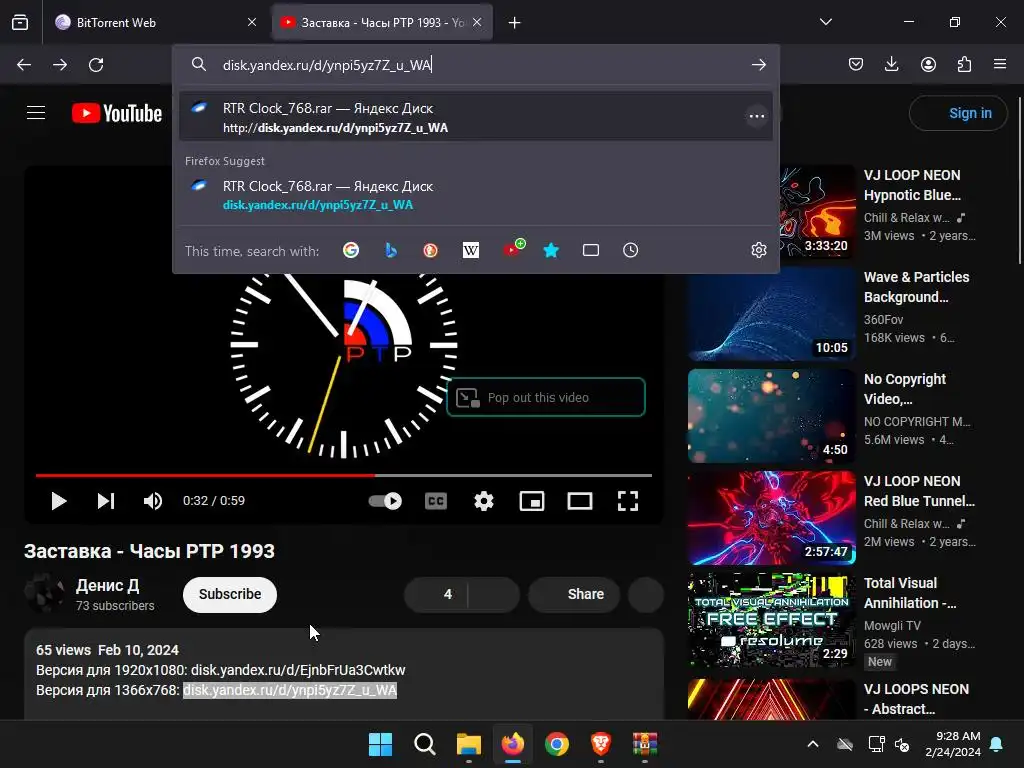1024x768 pixels.
Task: Enable the miniplayer
Action: coord(532,501)
